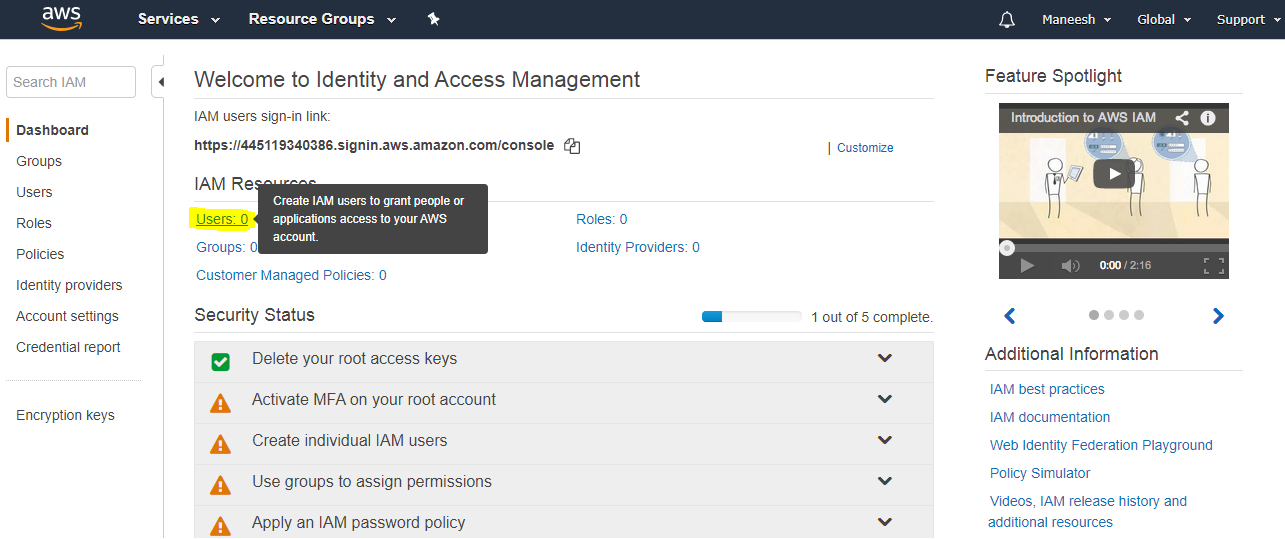Click the Customize link
The width and height of the screenshot is (1285, 539).
click(x=865, y=148)
